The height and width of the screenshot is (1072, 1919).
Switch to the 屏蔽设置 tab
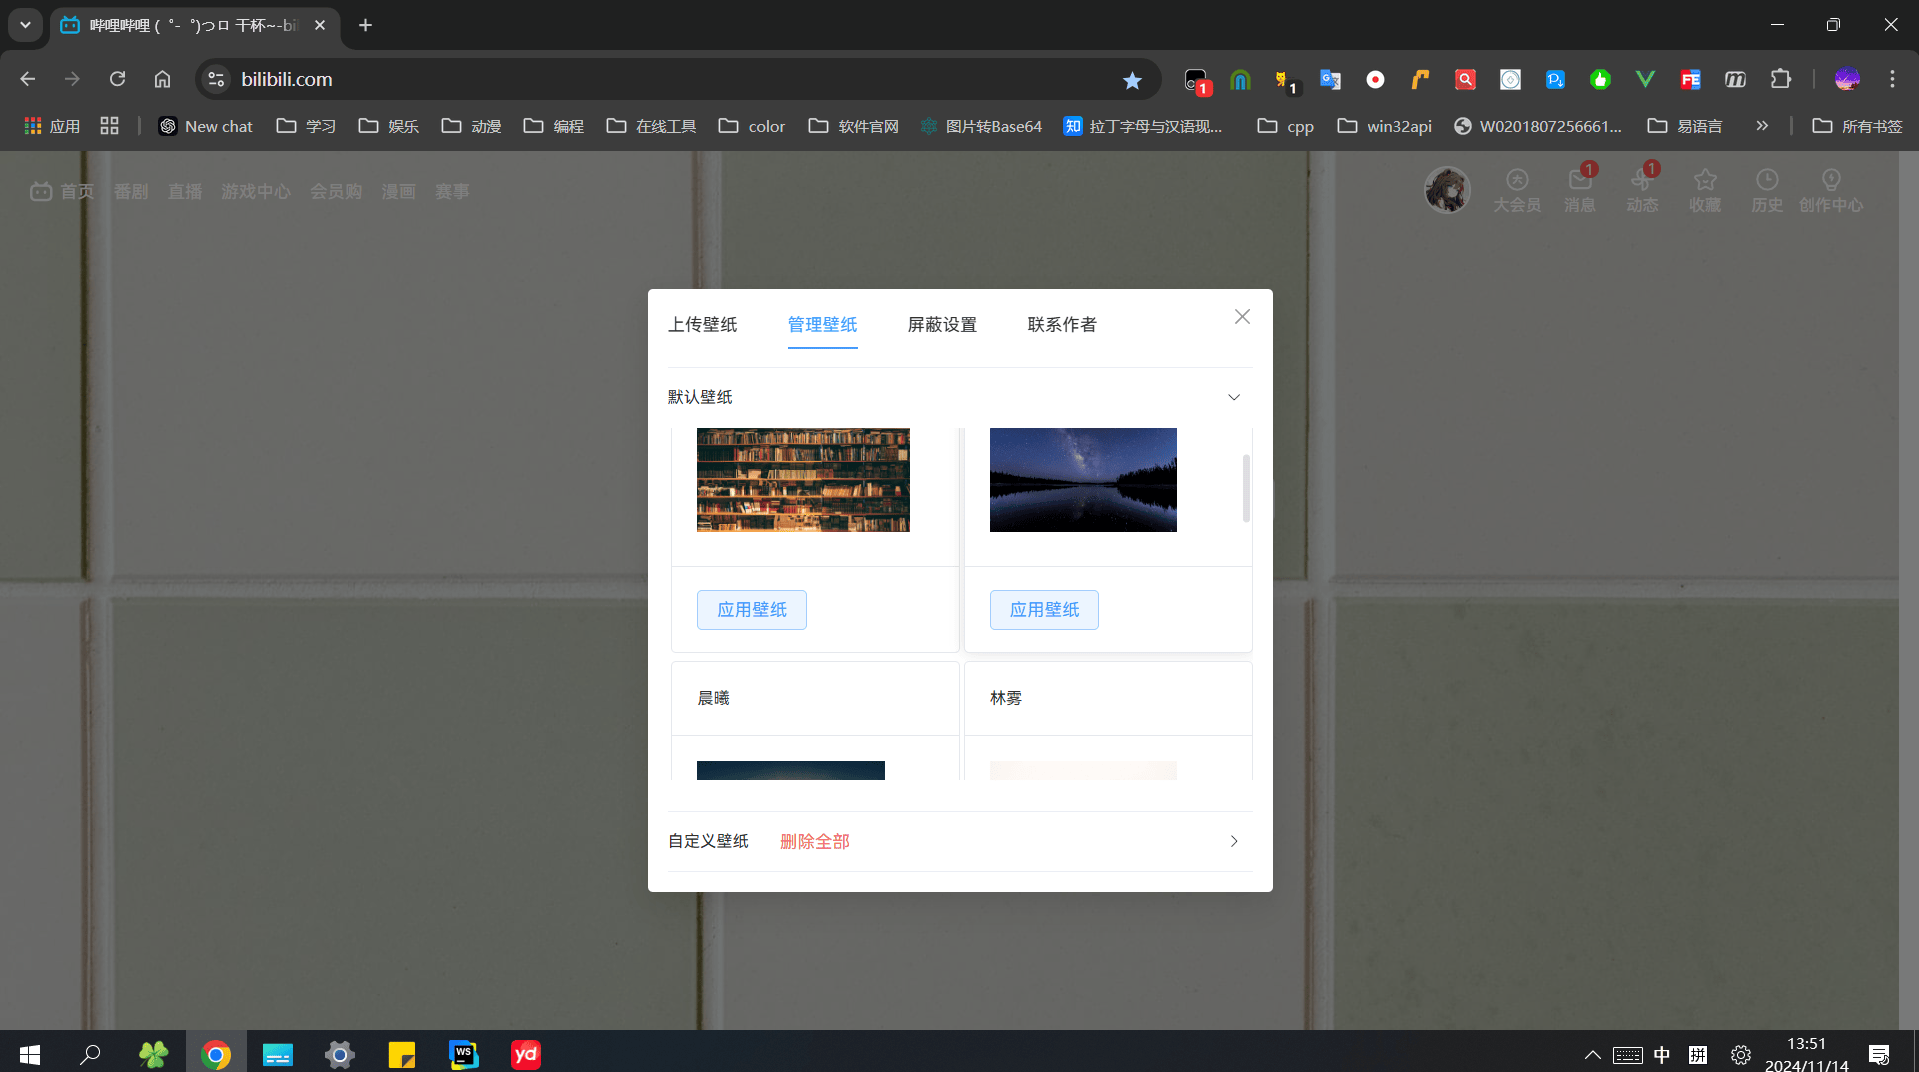pos(942,325)
